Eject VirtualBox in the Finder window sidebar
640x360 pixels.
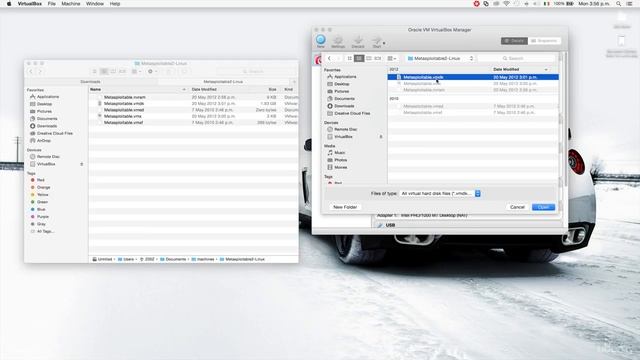[x=82, y=164]
